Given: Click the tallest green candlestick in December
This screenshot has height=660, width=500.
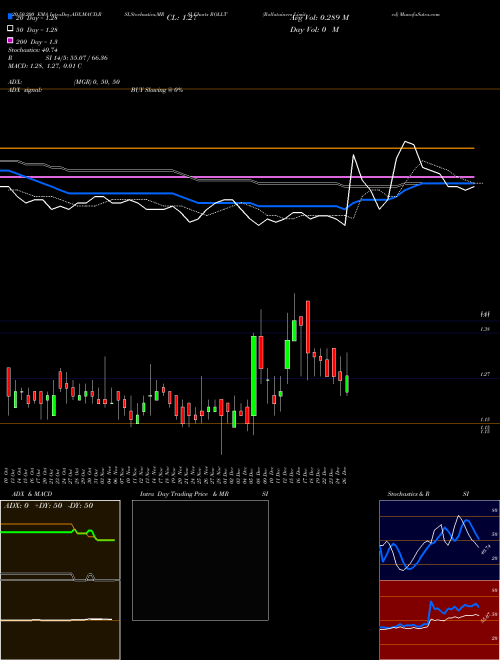Looking at the screenshot, I should [254, 376].
